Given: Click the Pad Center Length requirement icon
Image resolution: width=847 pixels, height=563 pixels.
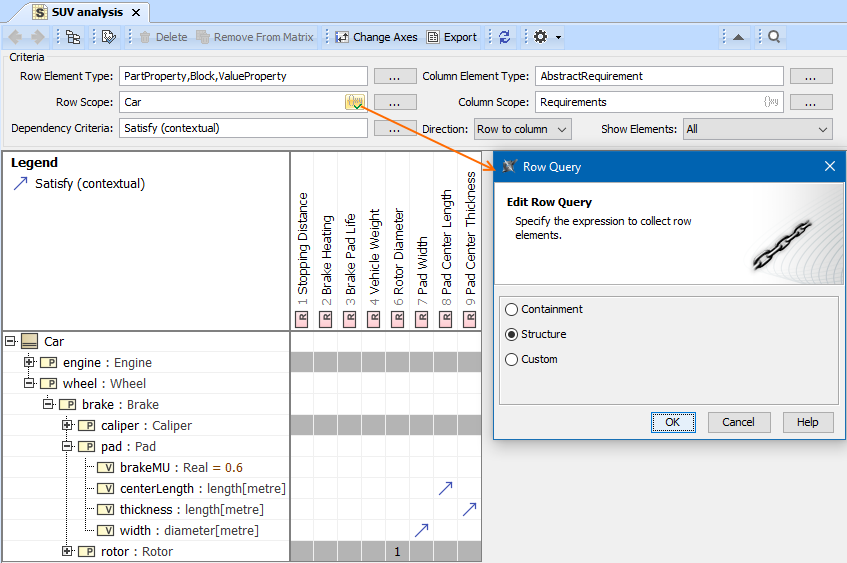Looking at the screenshot, I should [x=445, y=319].
